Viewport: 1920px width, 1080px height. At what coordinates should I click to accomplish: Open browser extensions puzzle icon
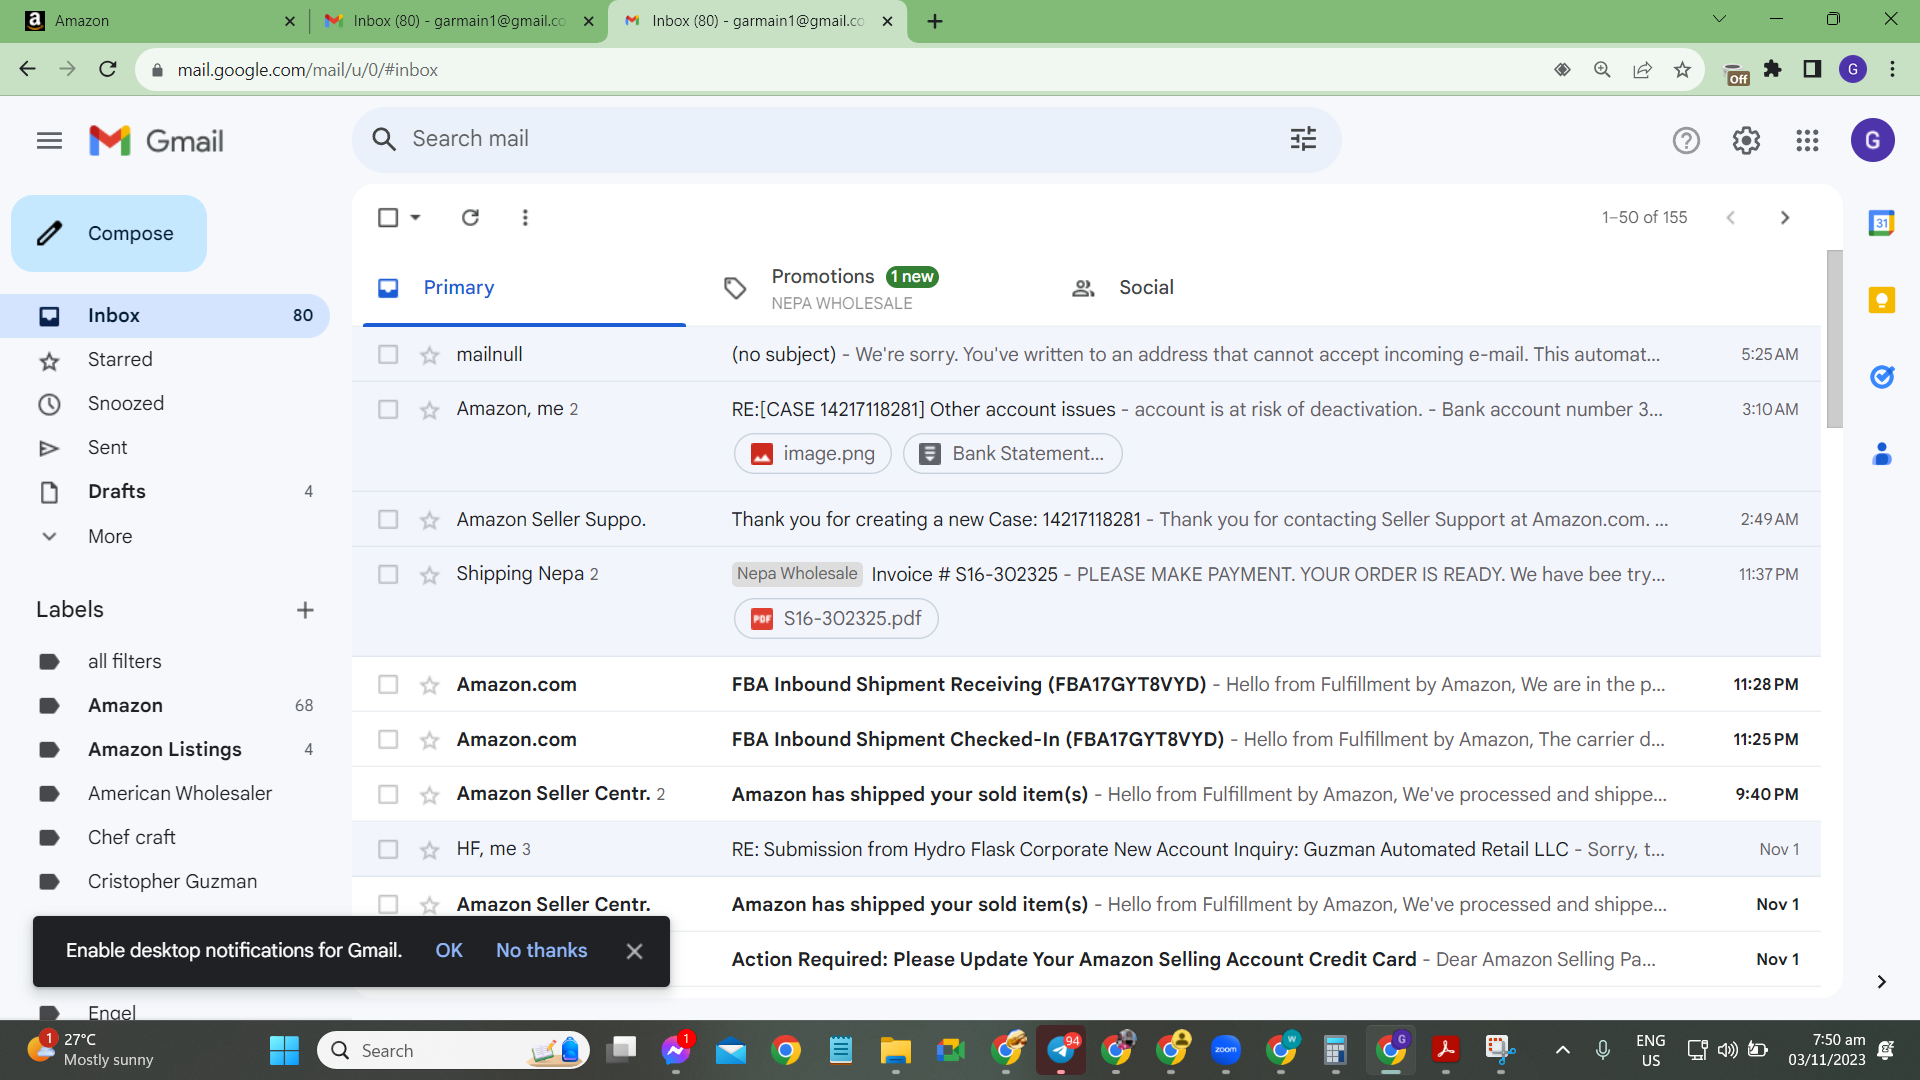coord(1772,70)
